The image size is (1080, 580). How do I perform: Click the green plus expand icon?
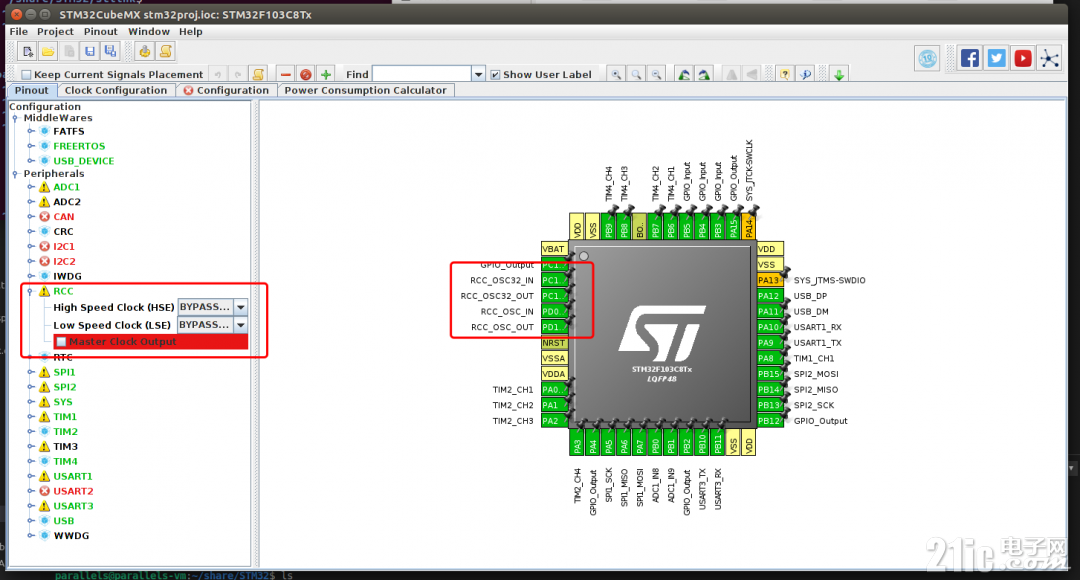(326, 74)
